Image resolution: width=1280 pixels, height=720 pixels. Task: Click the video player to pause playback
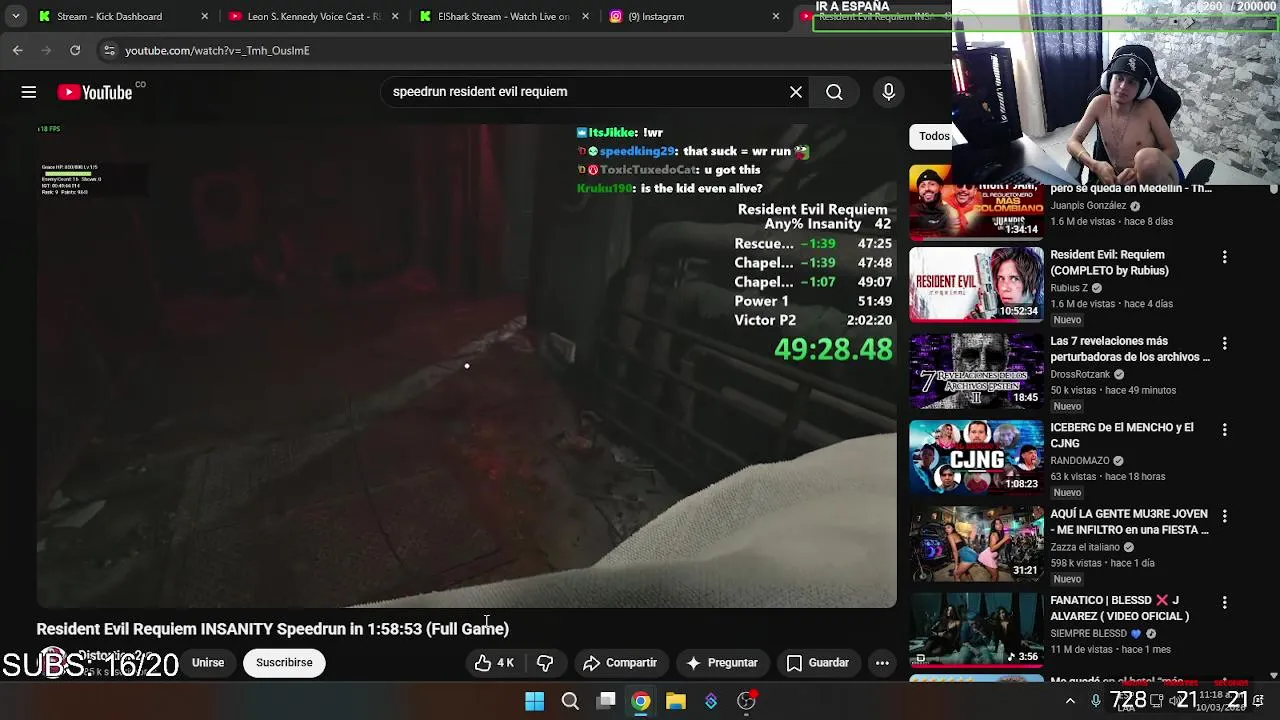[466, 366]
